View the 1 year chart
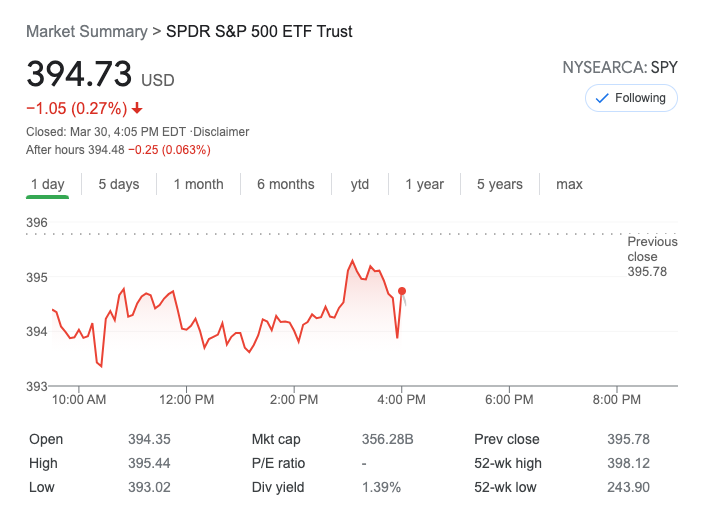703x510 pixels. click(x=424, y=184)
